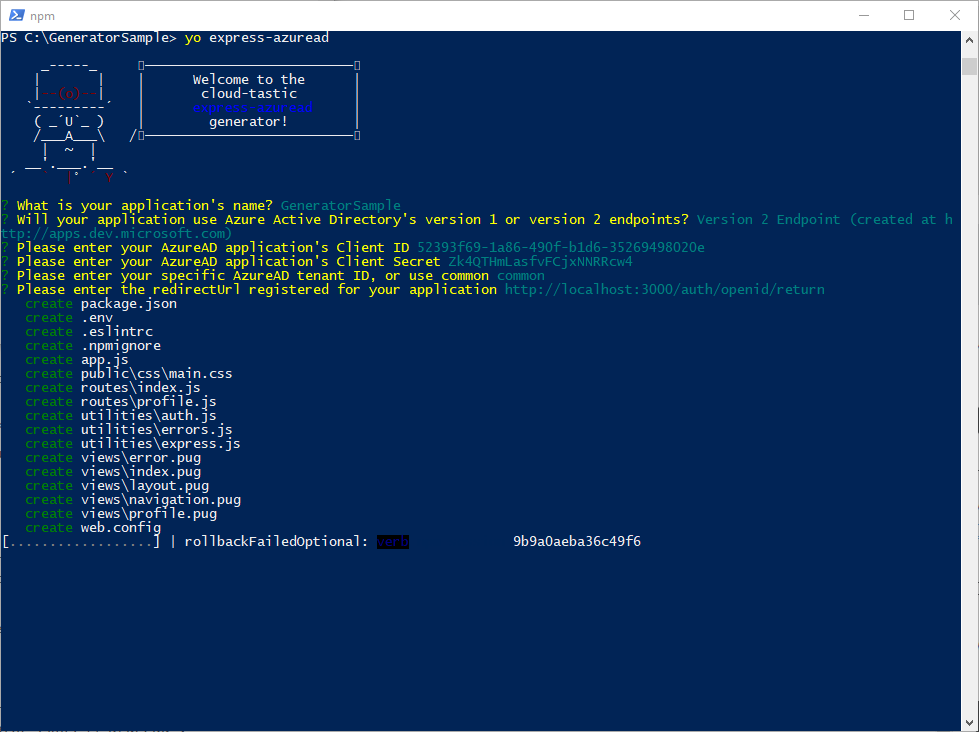The image size is (979, 732).
Task: Click the Client Secret value "Zk4QTHmLasfvFCjxNNRRcw4"
Action: coord(540,262)
